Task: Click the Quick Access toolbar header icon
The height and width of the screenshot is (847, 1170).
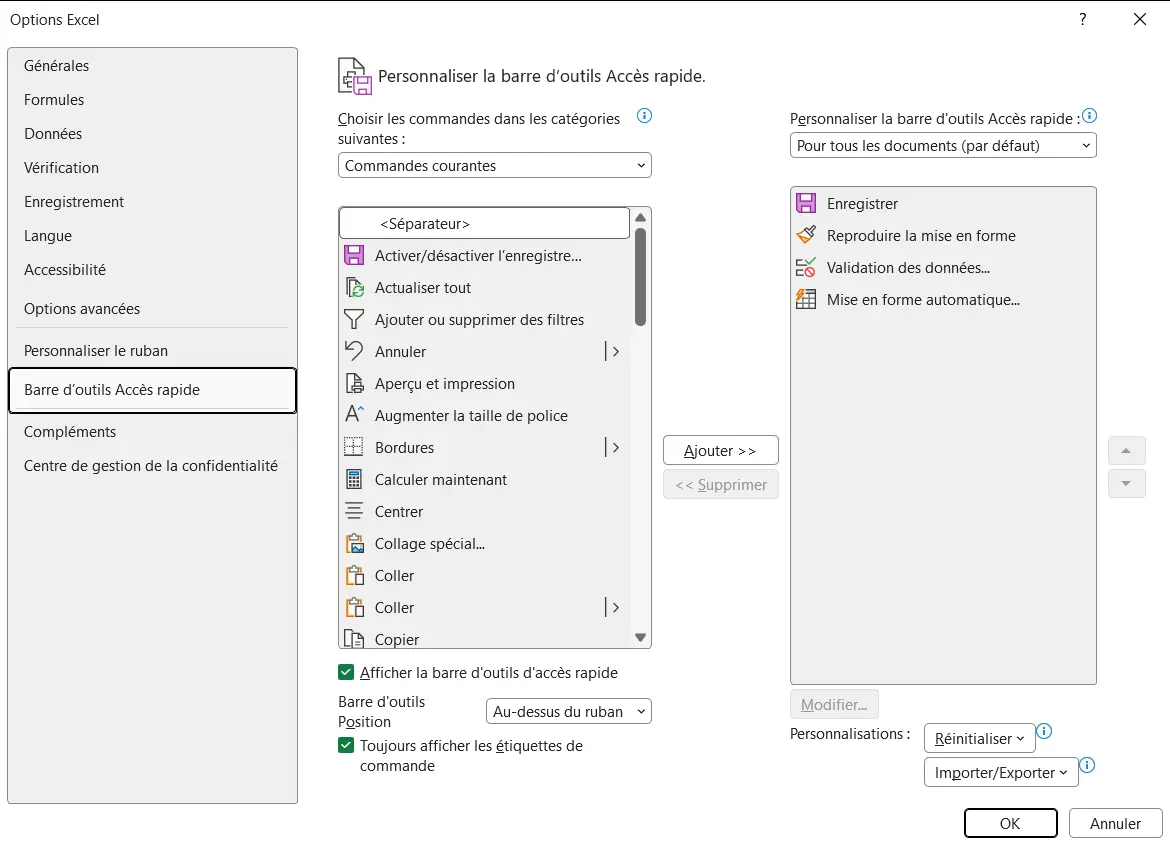Action: click(x=354, y=76)
